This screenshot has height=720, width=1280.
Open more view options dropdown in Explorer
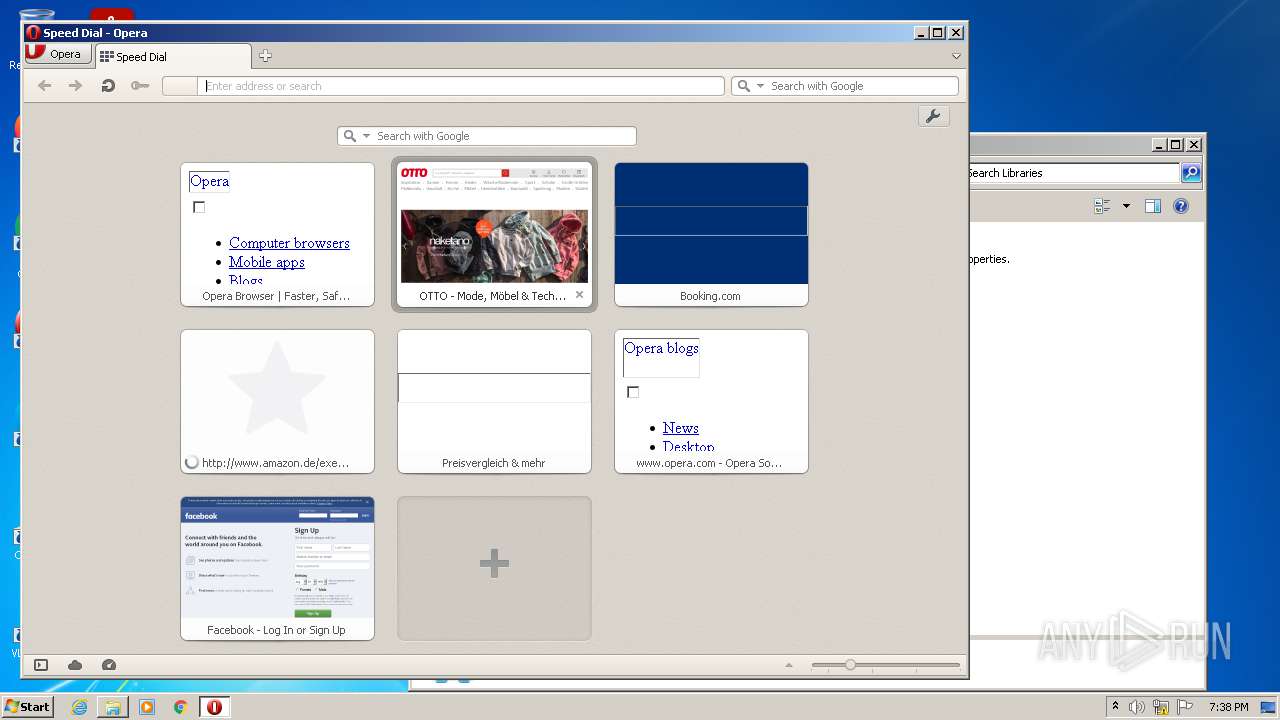coord(1126,206)
